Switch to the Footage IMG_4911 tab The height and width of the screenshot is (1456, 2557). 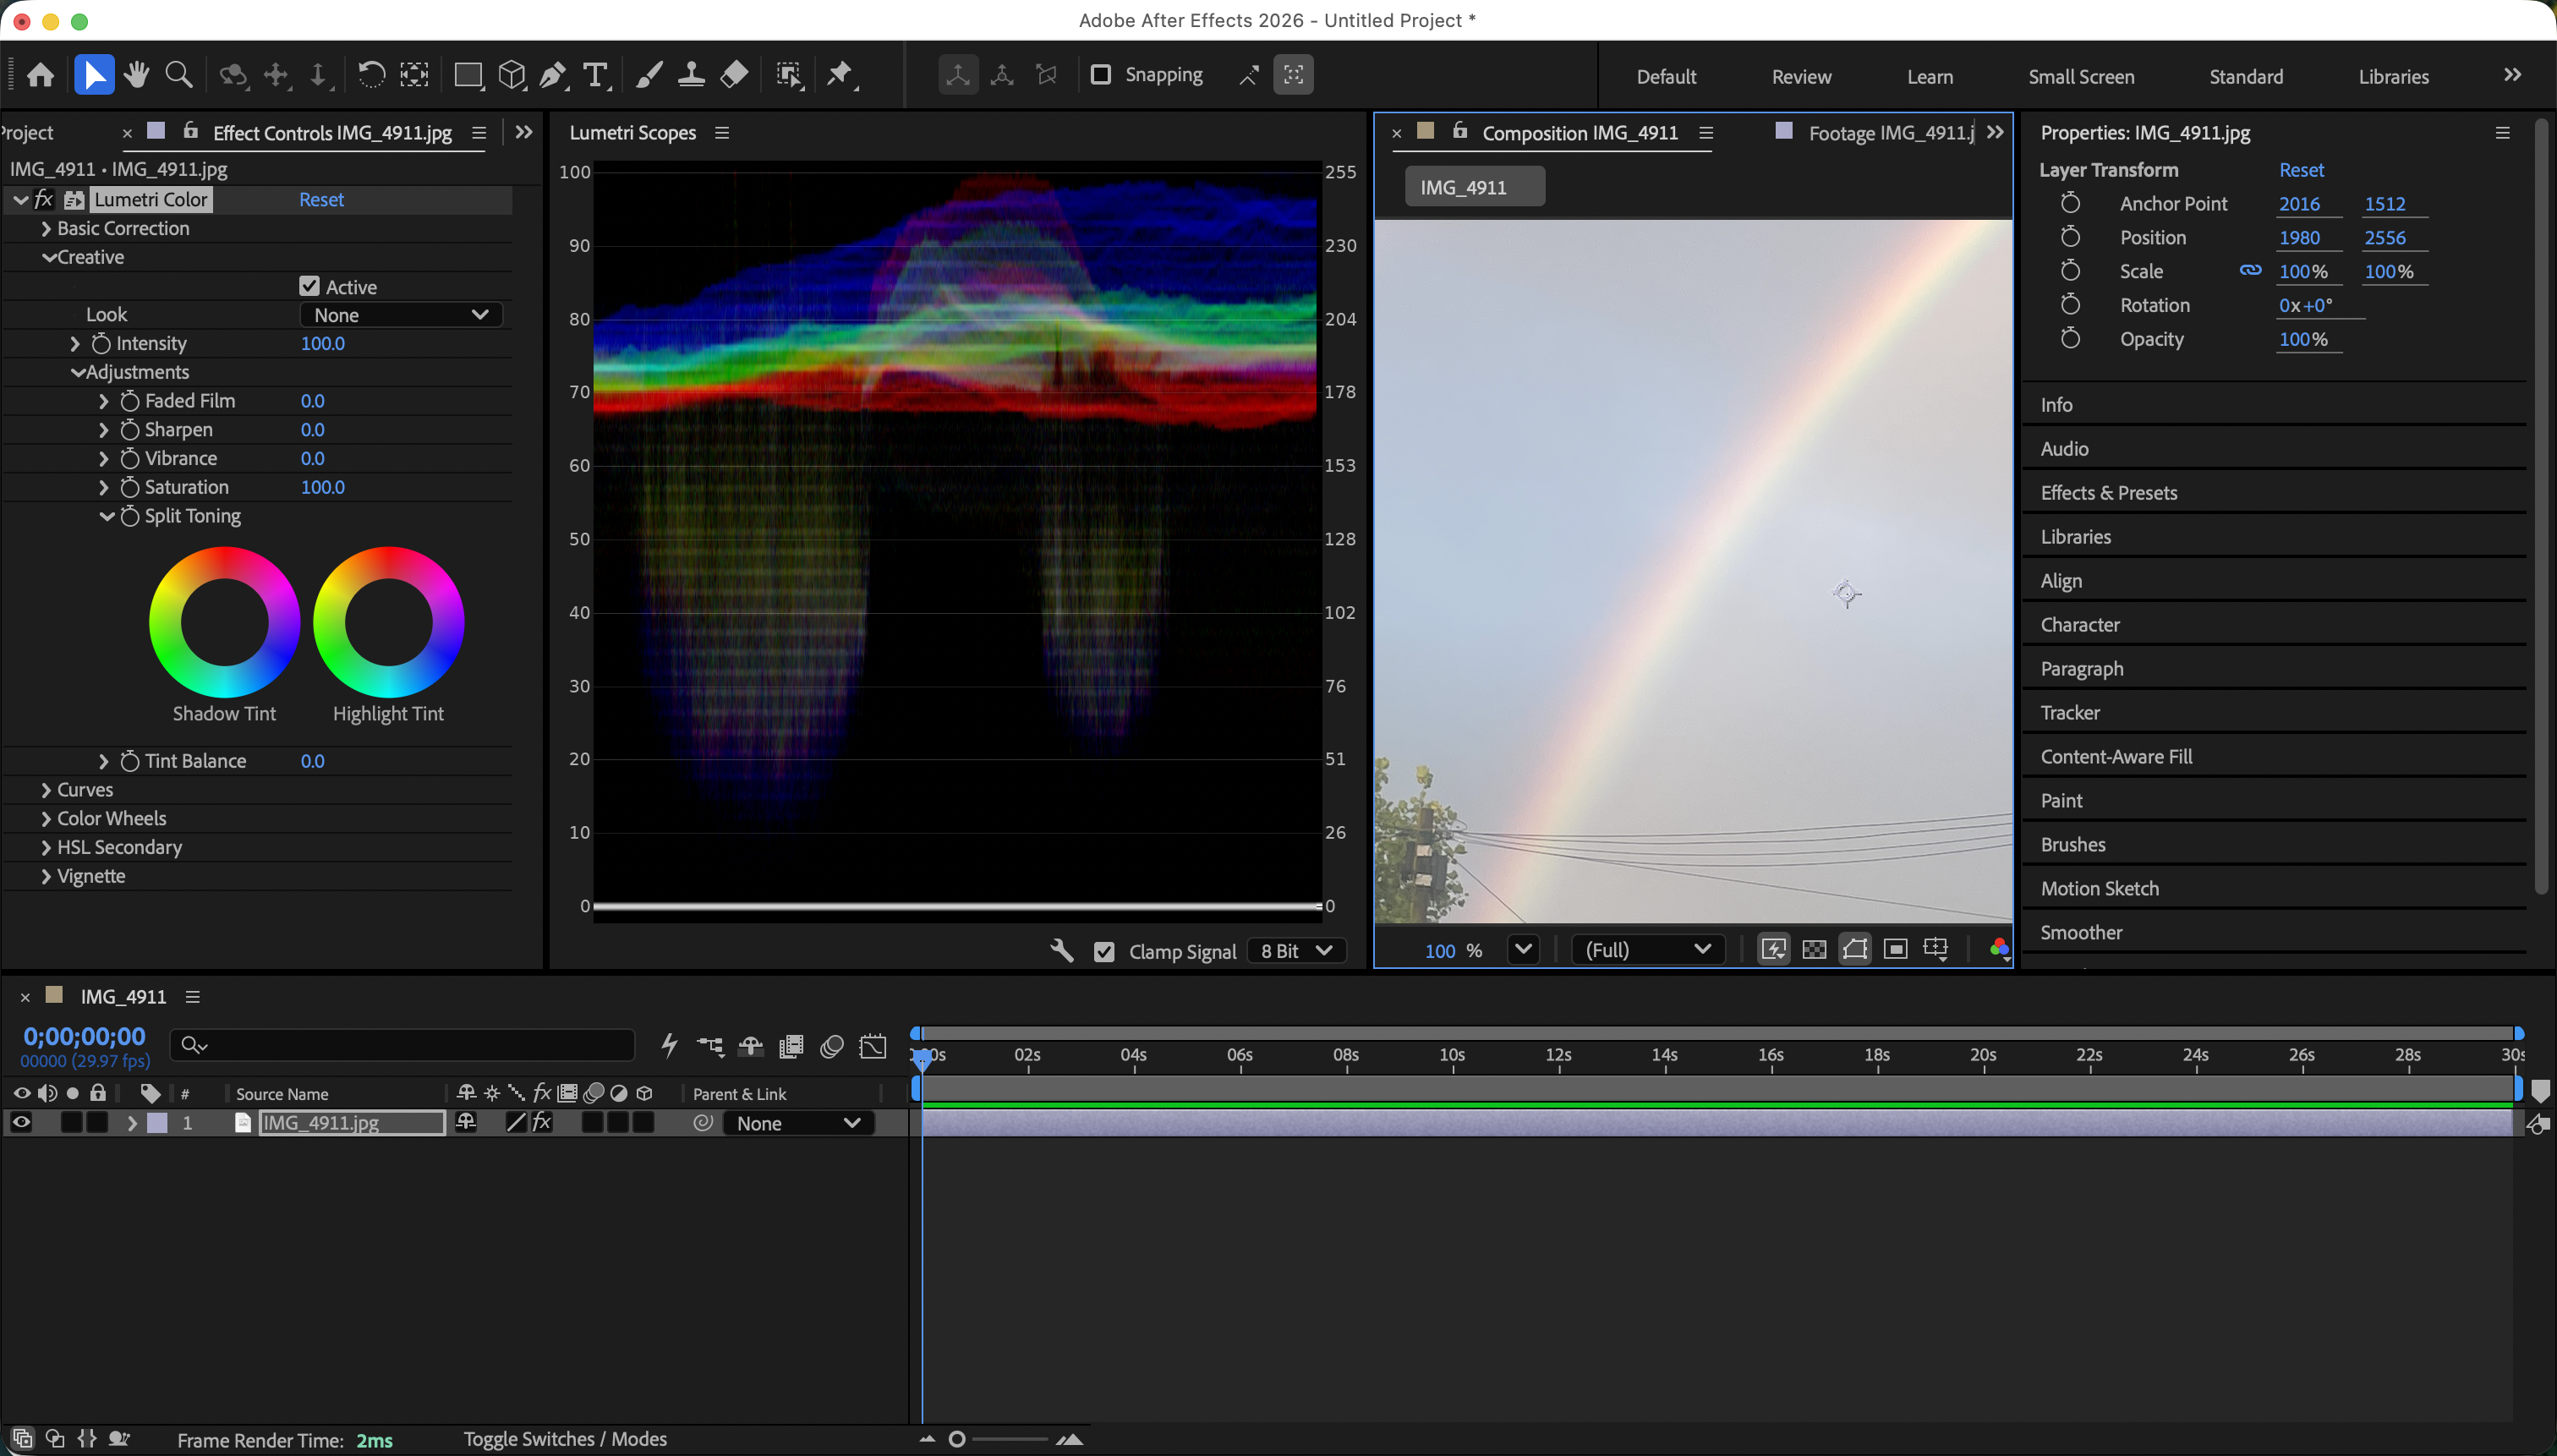(1891, 133)
